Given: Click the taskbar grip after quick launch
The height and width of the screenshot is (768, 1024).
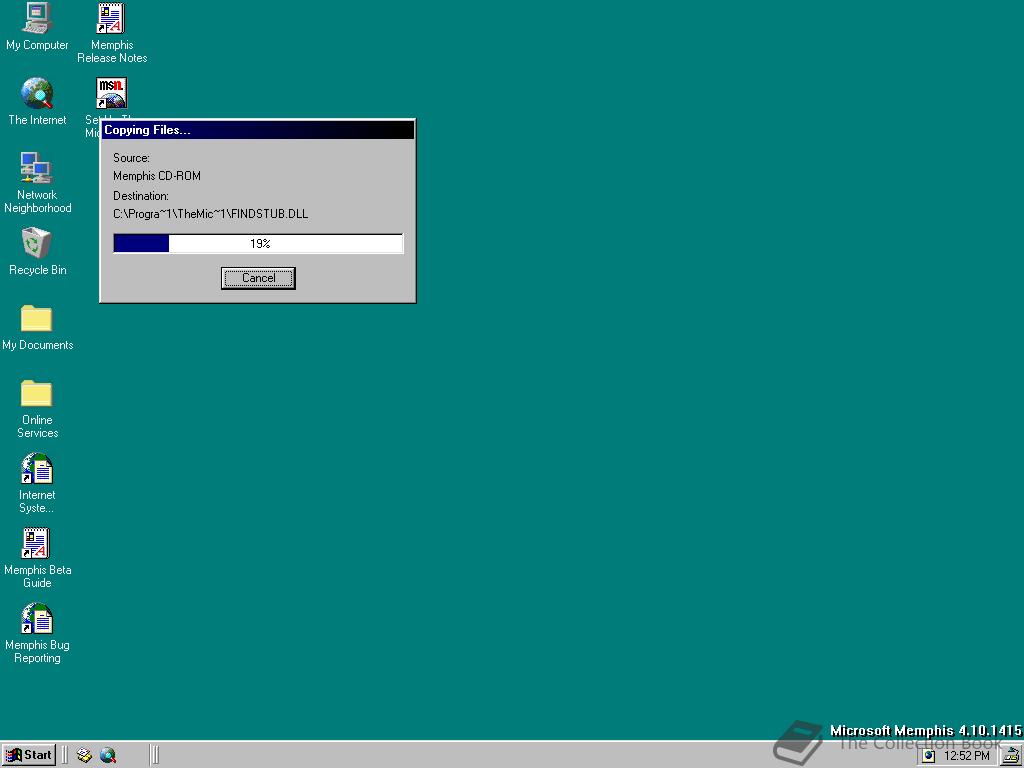Looking at the screenshot, I should click(x=155, y=755).
